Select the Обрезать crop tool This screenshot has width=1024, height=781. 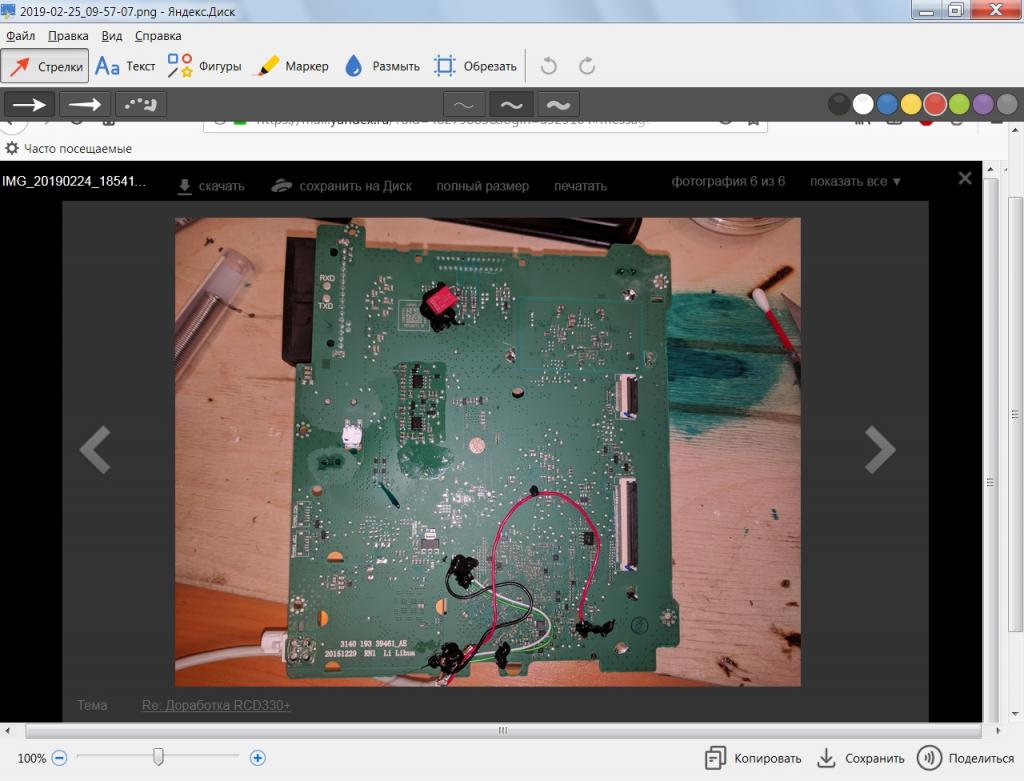coord(475,66)
